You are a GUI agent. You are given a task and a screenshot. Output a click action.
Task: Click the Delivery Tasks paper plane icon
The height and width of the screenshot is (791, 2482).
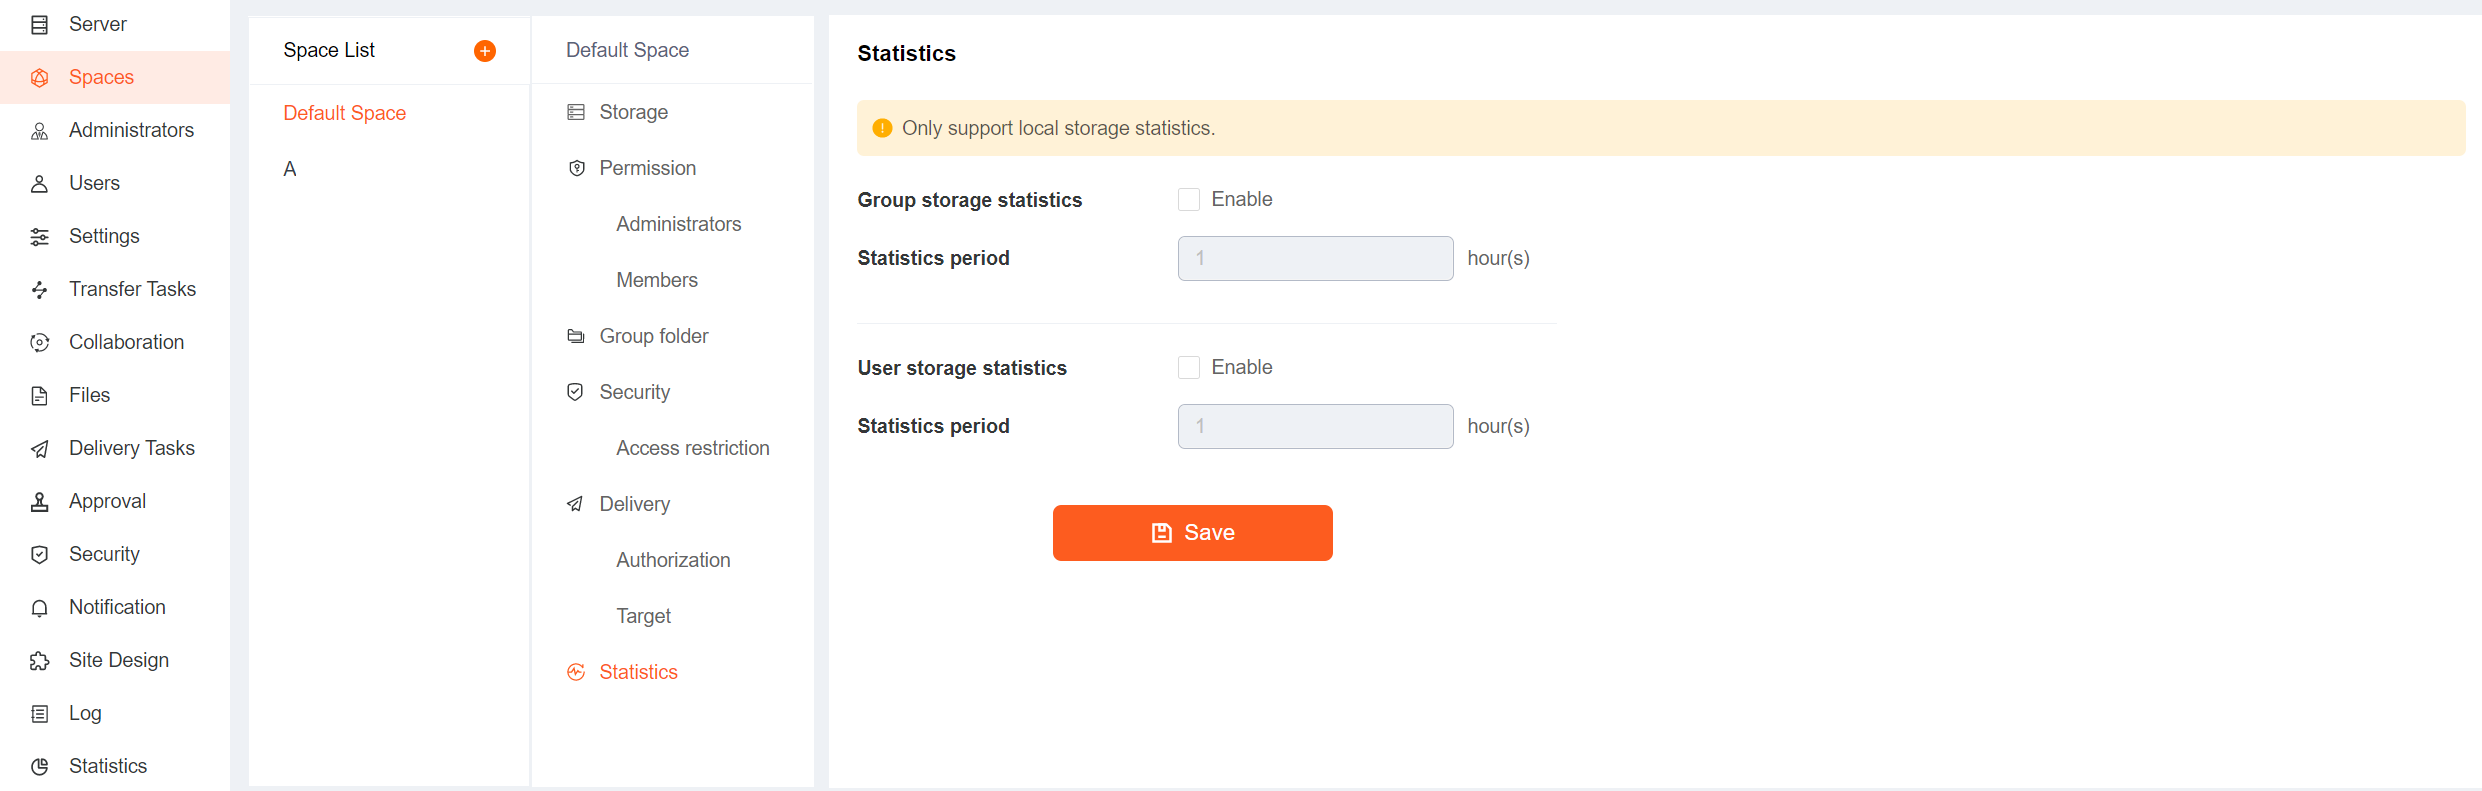click(40, 449)
